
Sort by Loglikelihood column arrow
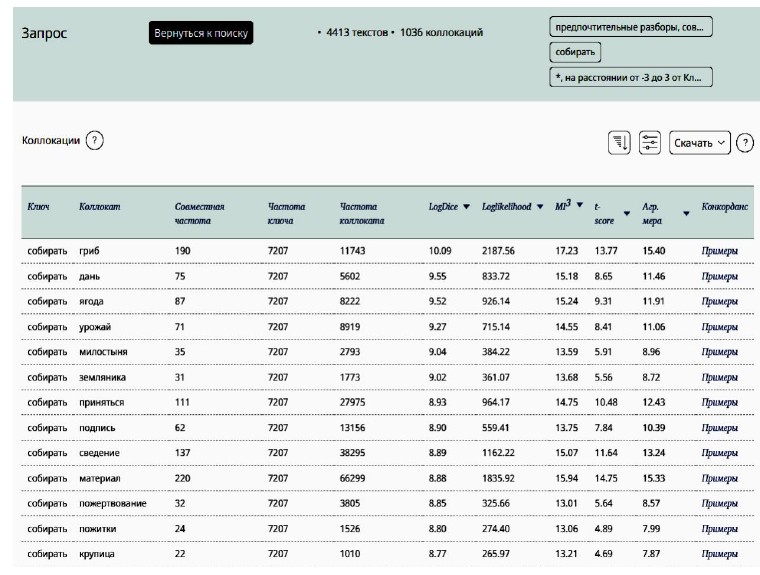[x=541, y=206]
